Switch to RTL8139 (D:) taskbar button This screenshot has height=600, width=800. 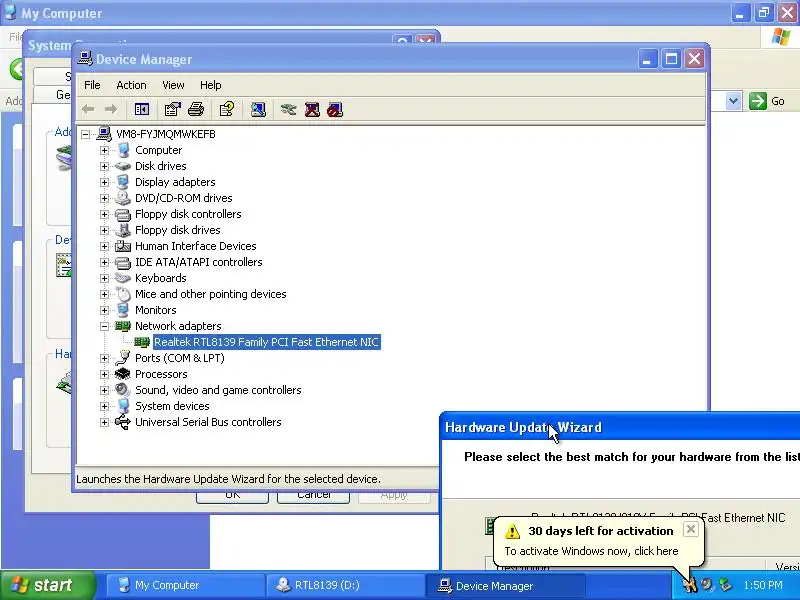point(345,585)
